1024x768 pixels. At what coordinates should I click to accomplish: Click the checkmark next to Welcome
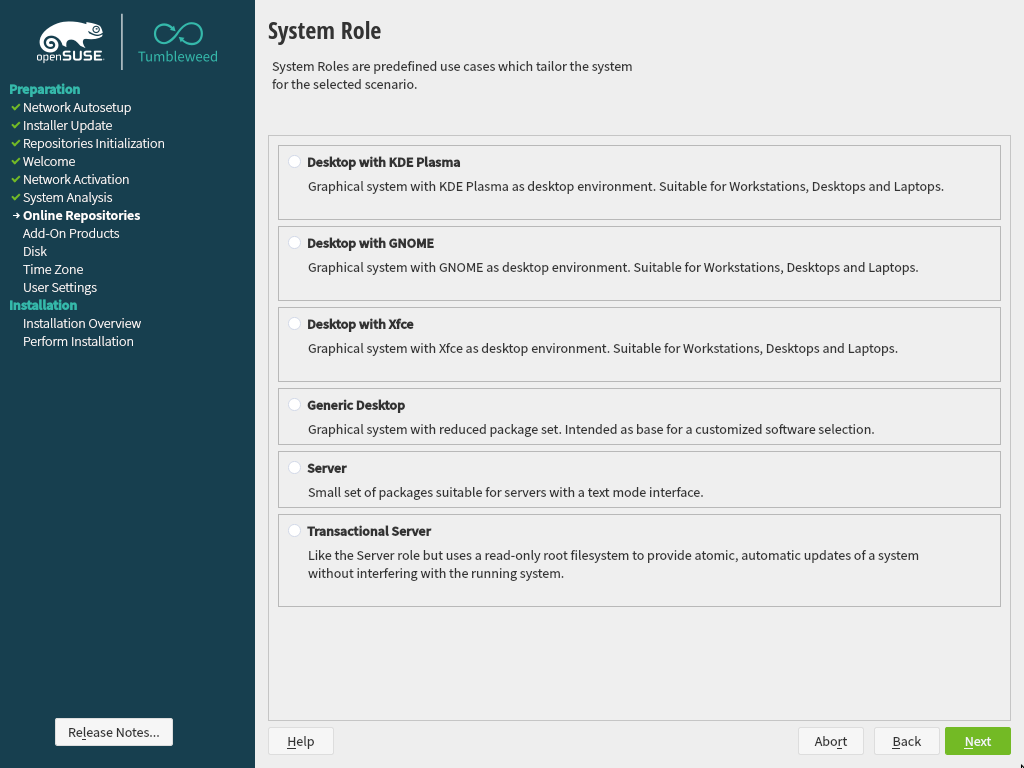tap(15, 161)
